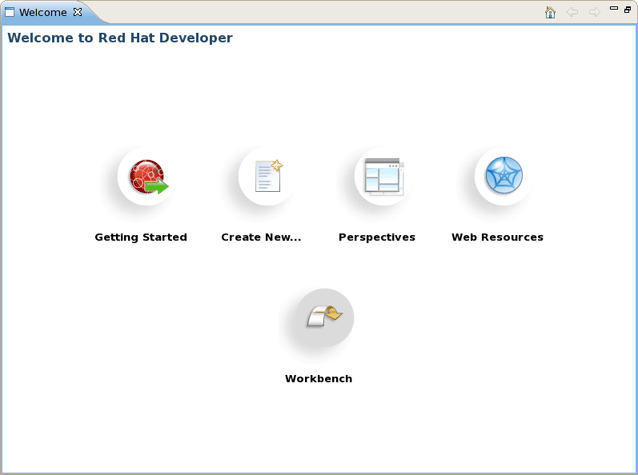Click the Create New document icon

click(x=267, y=176)
